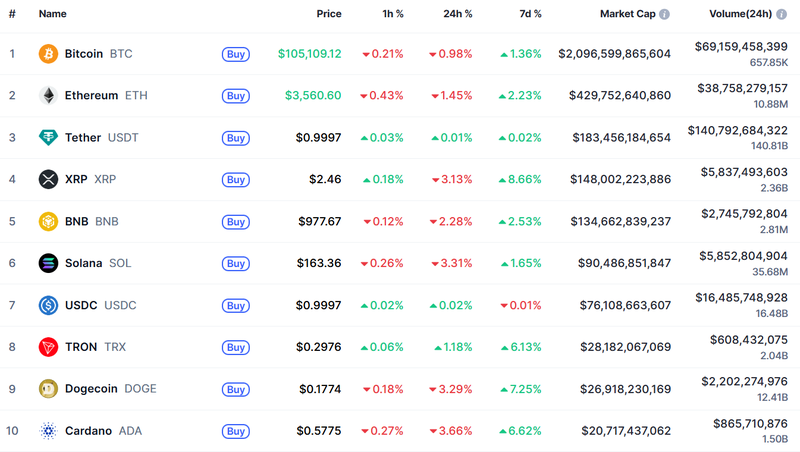Click the Ethereum diamond logo icon

tap(48, 96)
